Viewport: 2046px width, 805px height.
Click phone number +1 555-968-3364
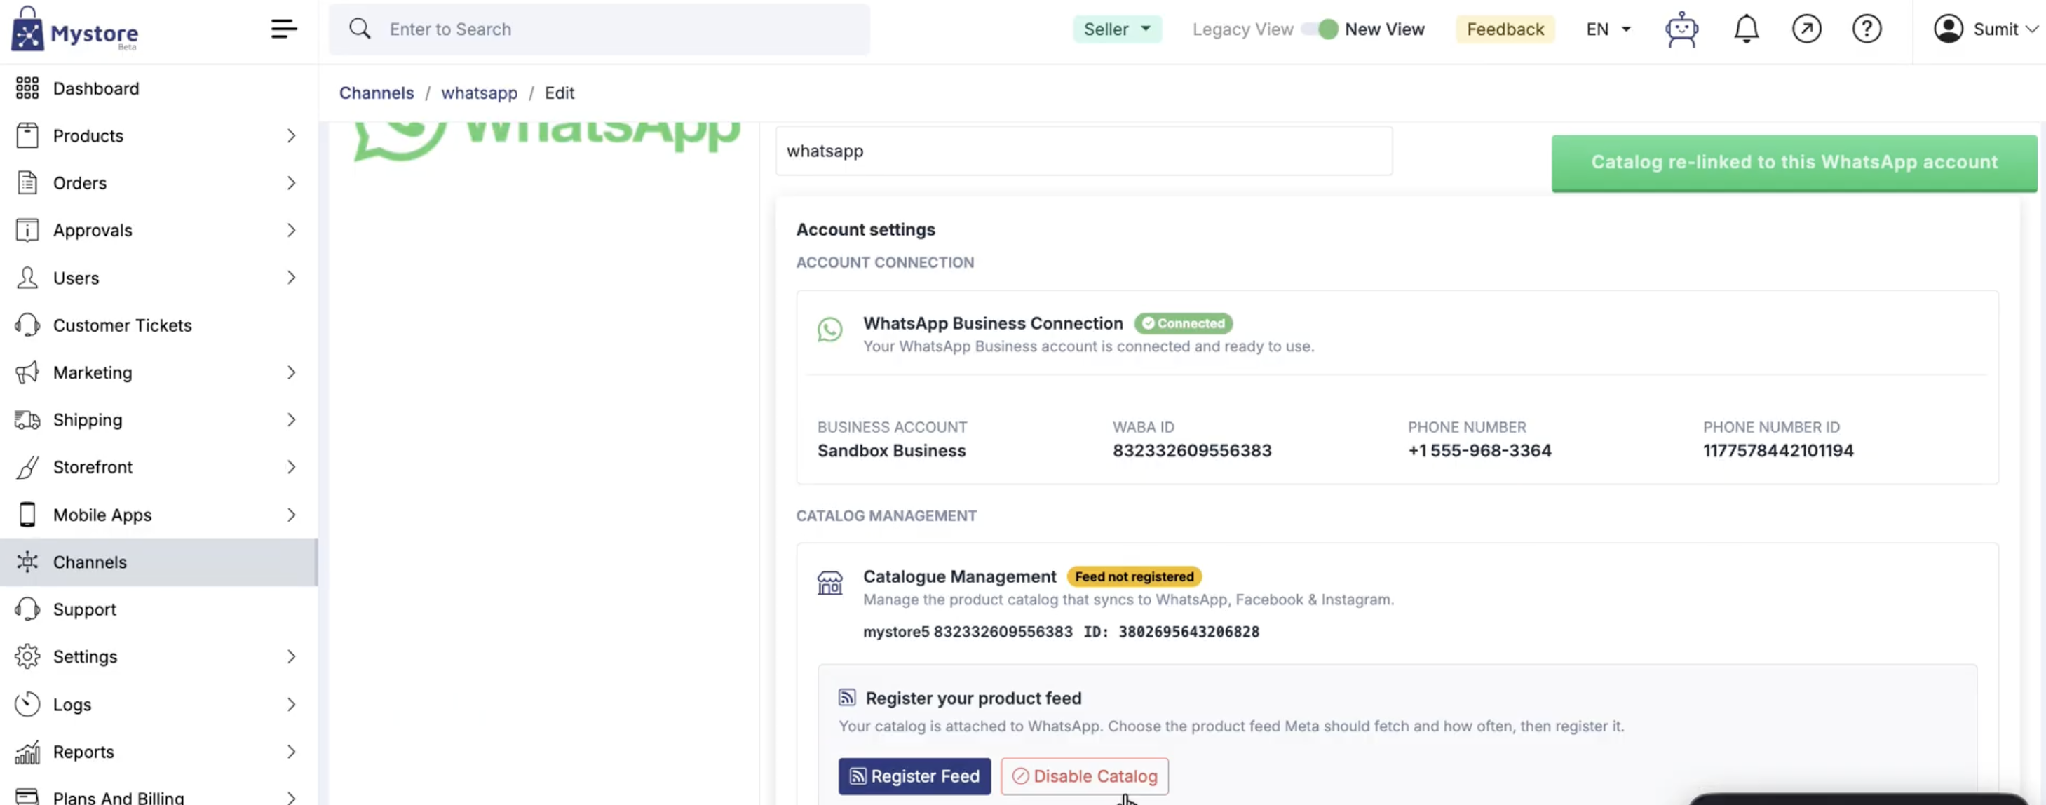coord(1480,450)
